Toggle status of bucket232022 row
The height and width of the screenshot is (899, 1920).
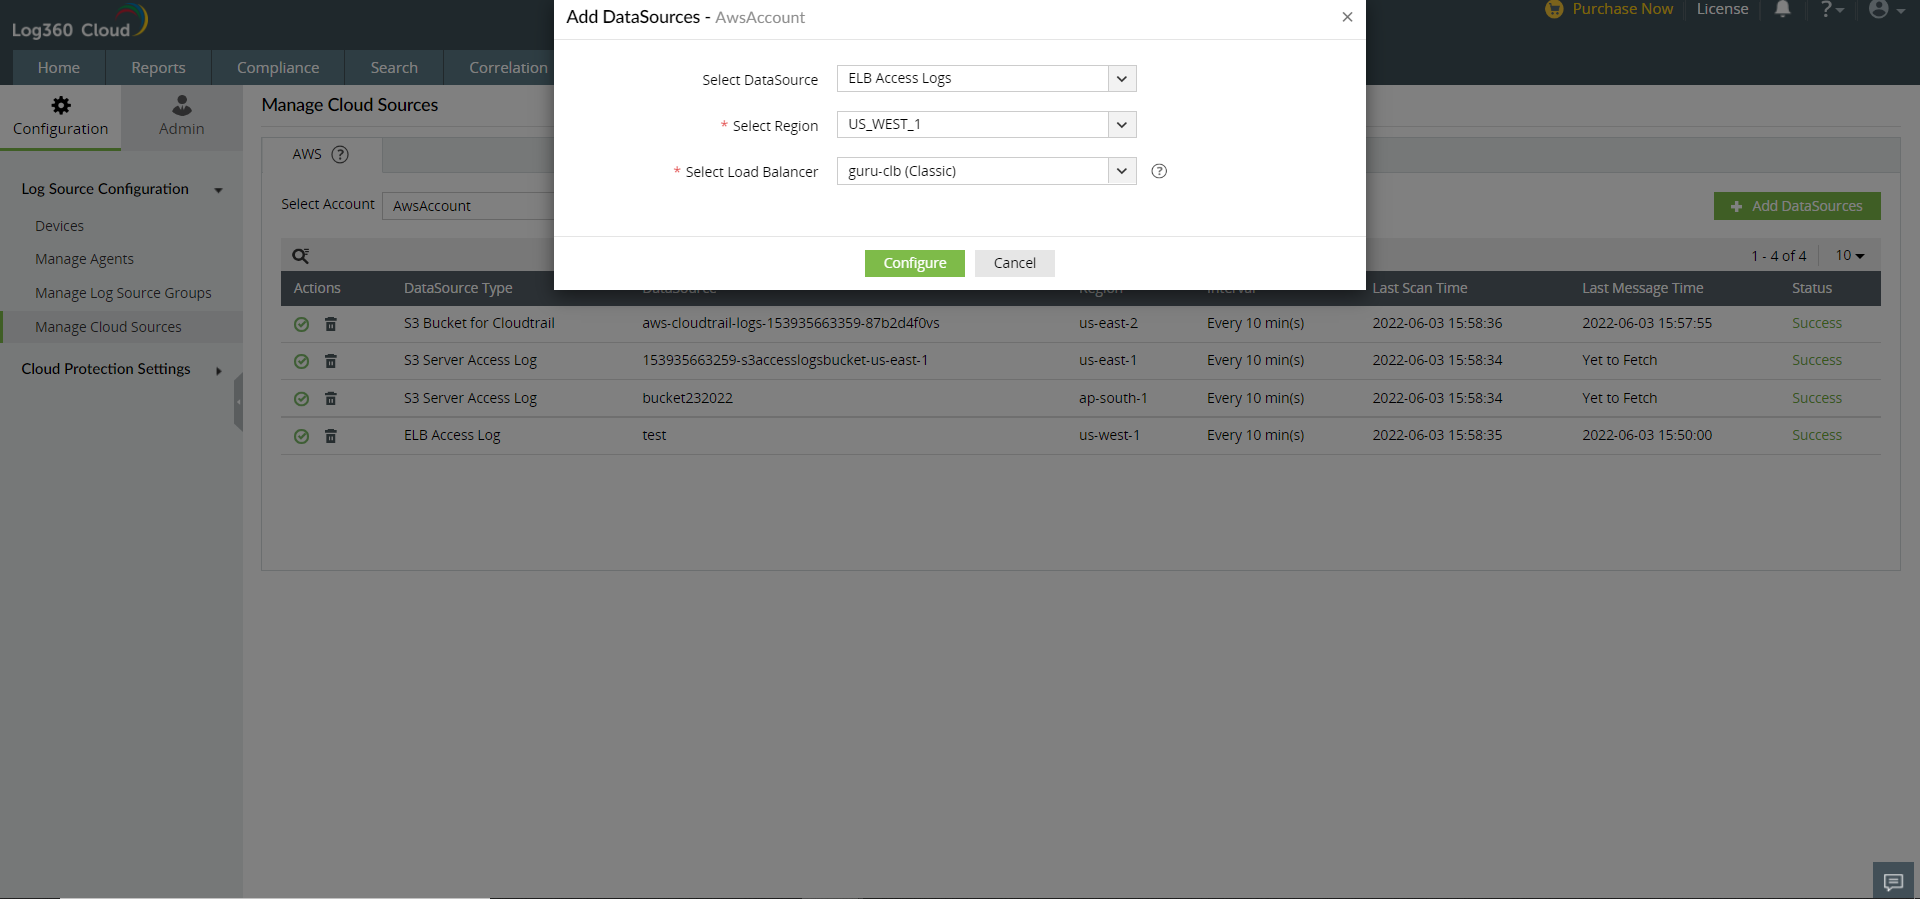pos(301,399)
